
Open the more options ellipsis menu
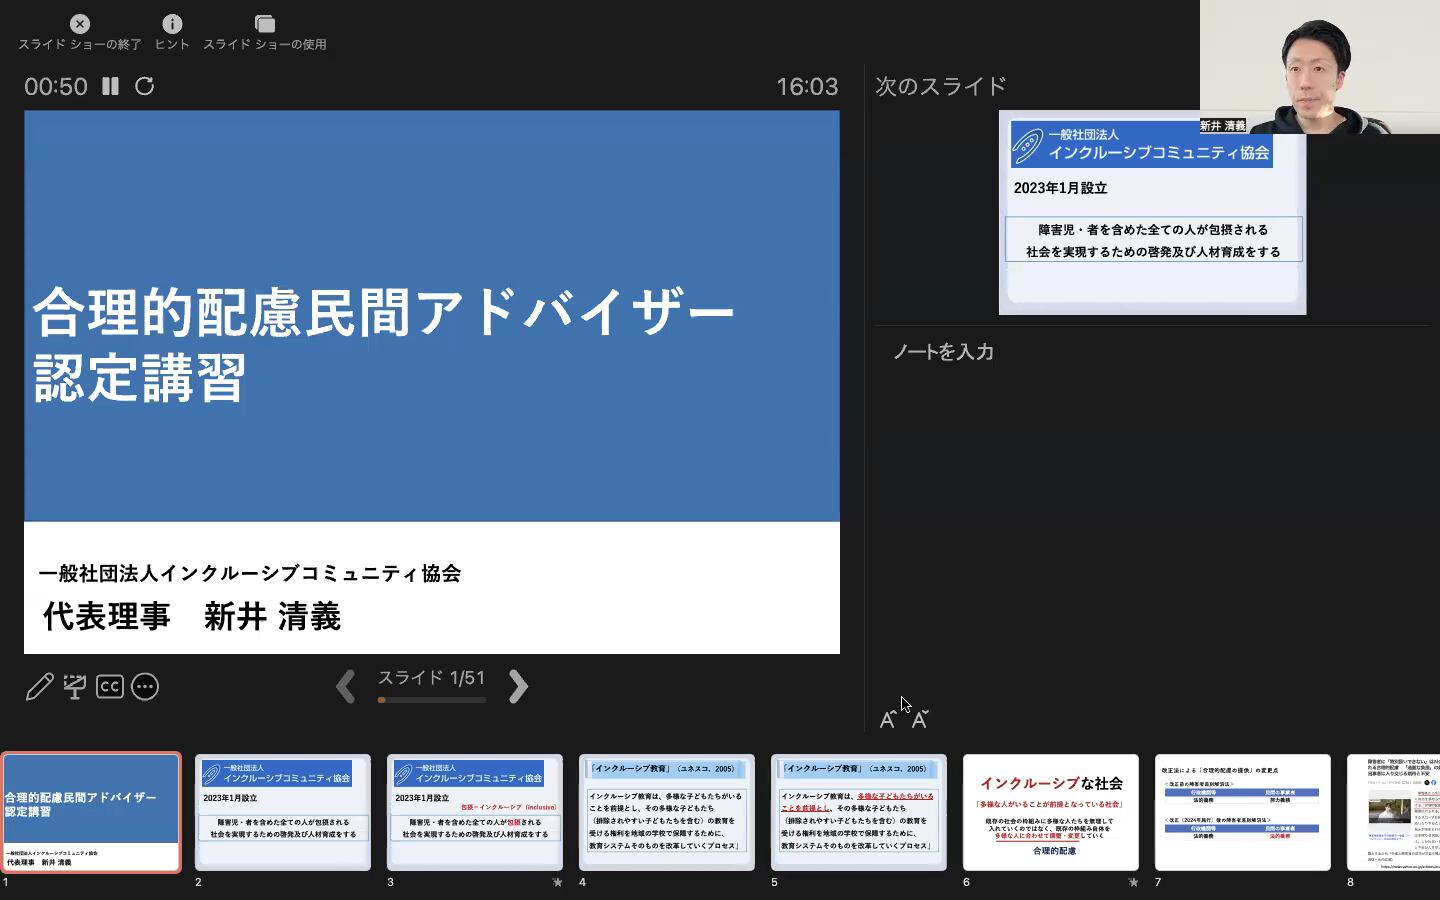tap(145, 687)
